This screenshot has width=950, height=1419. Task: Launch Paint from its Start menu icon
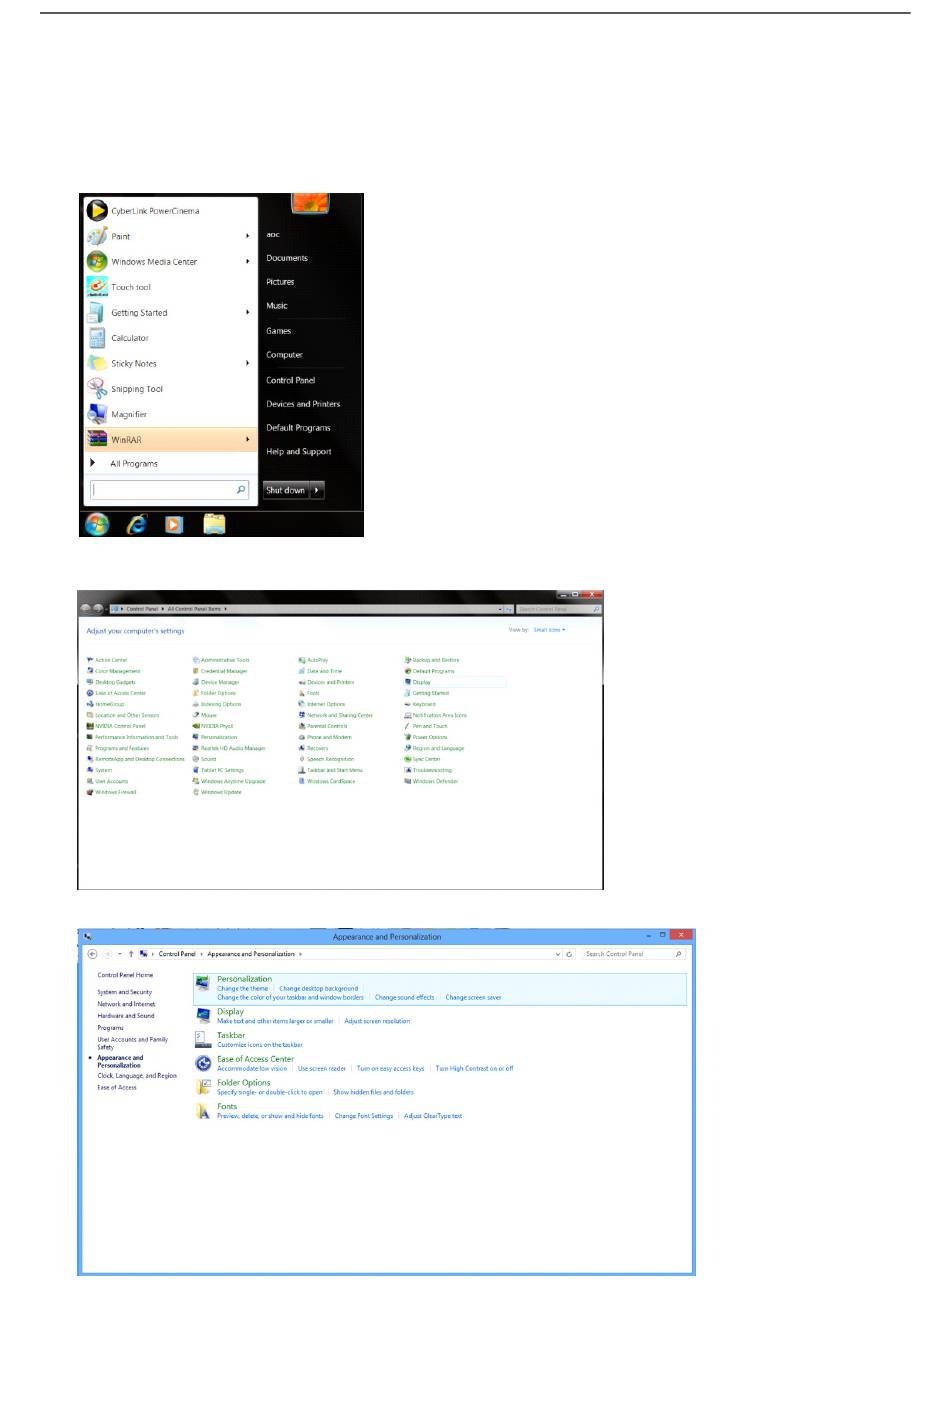97,236
